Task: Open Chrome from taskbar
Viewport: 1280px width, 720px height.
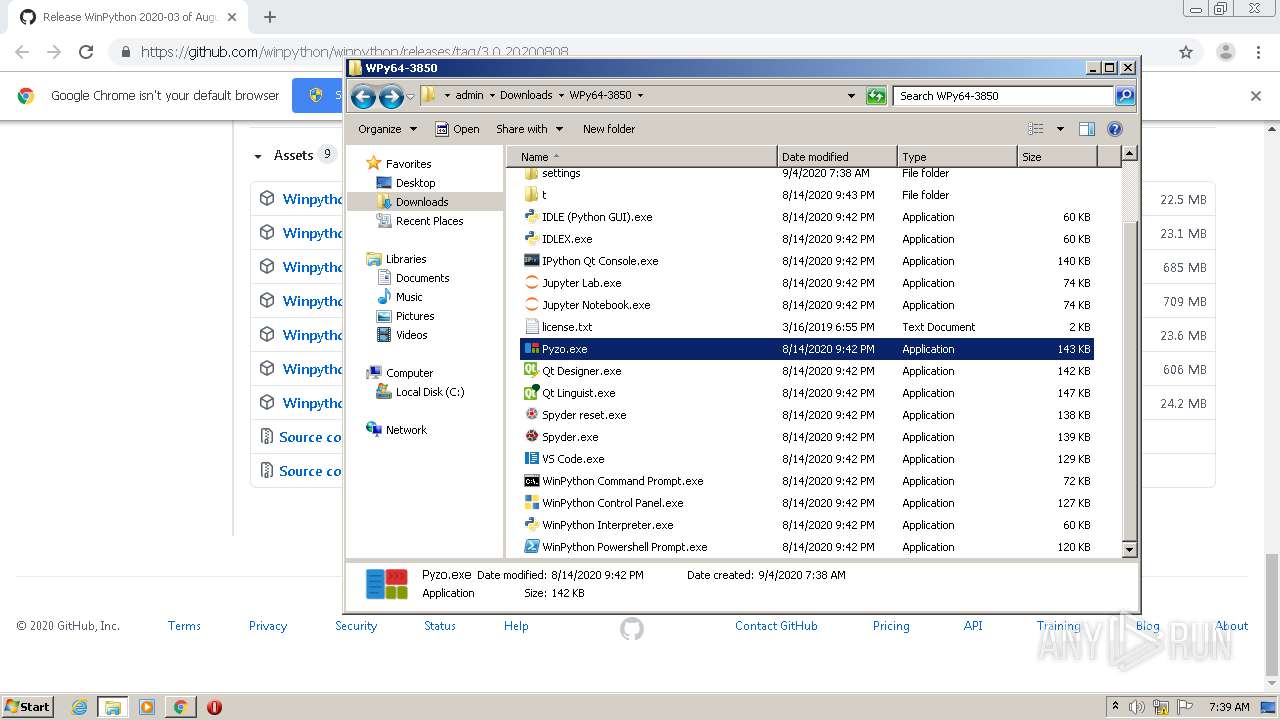Action: click(180, 707)
